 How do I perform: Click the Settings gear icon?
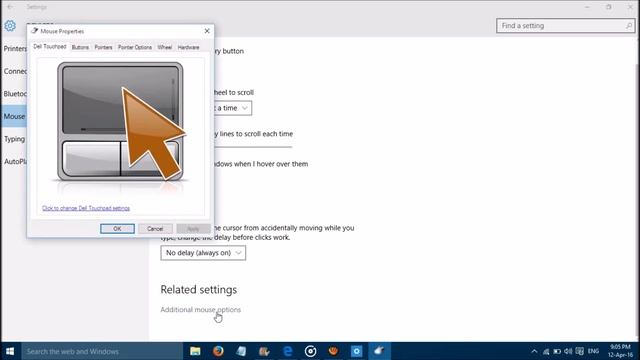10,26
